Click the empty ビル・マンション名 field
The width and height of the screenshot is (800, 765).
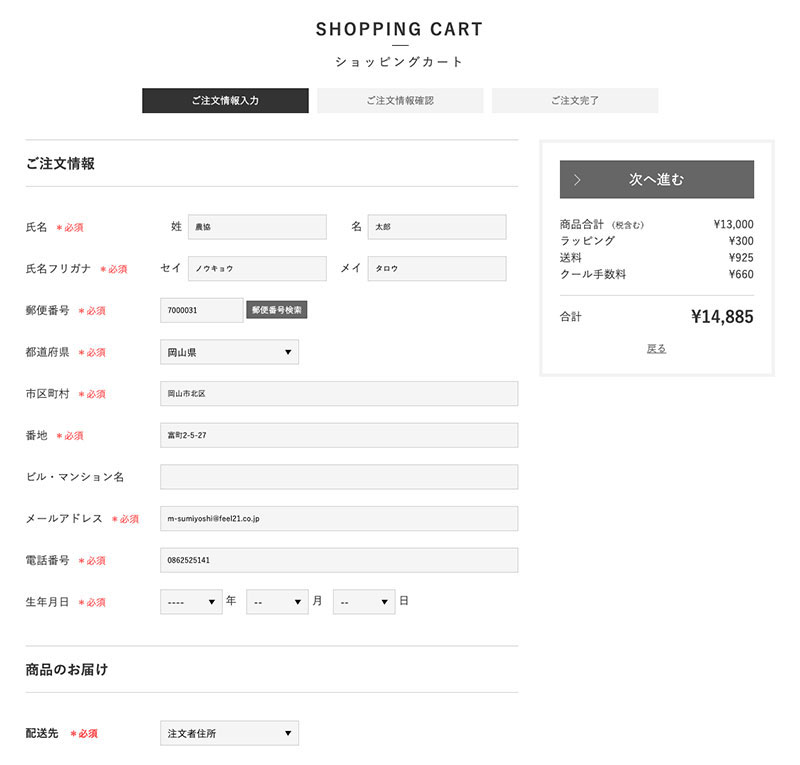coord(339,477)
